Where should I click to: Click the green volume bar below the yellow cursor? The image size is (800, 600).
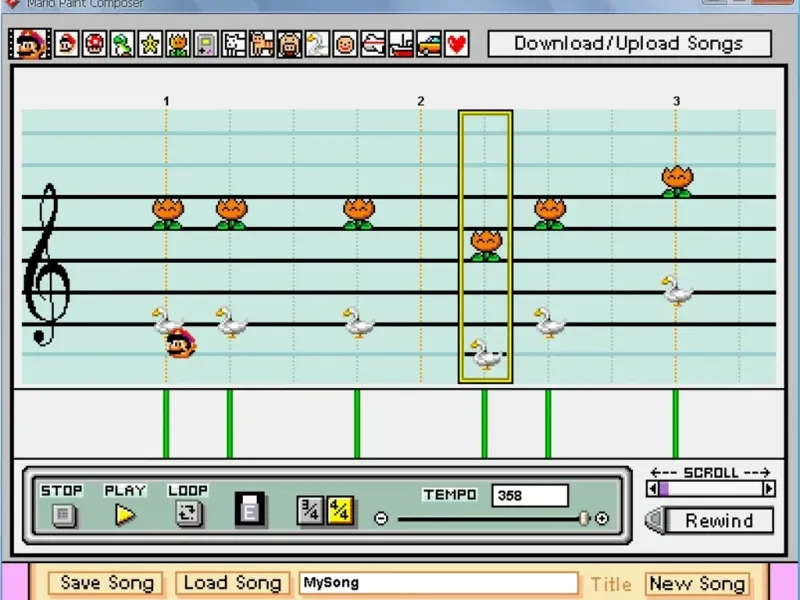point(484,423)
